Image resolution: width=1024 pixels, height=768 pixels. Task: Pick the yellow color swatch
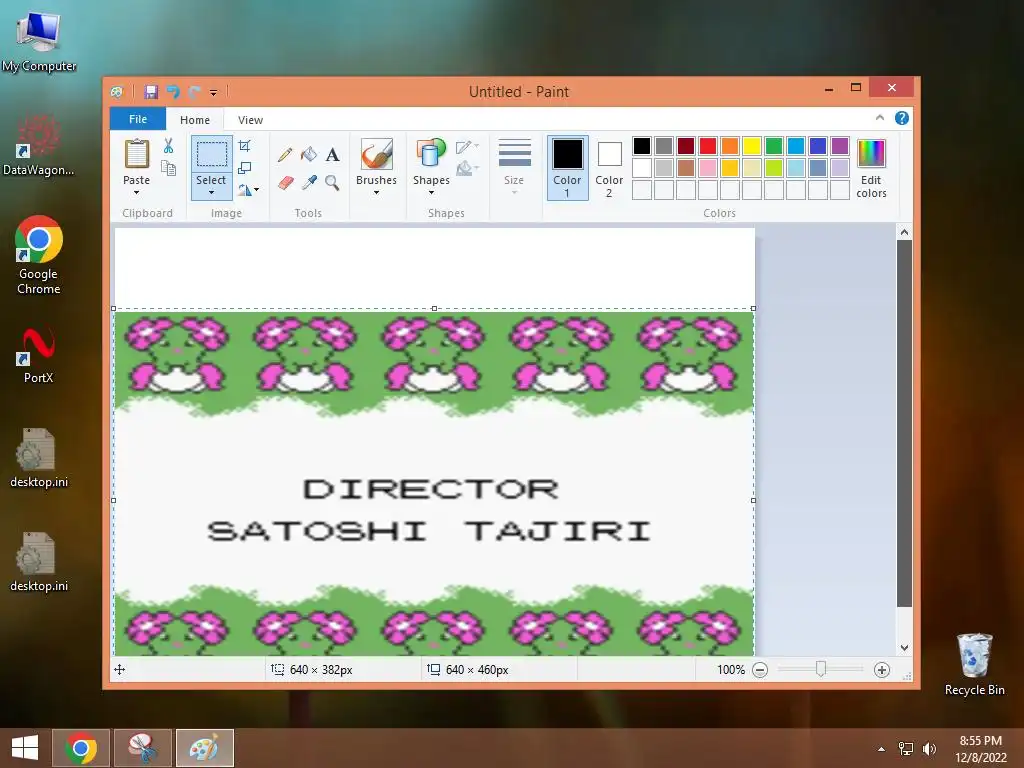click(x=752, y=146)
